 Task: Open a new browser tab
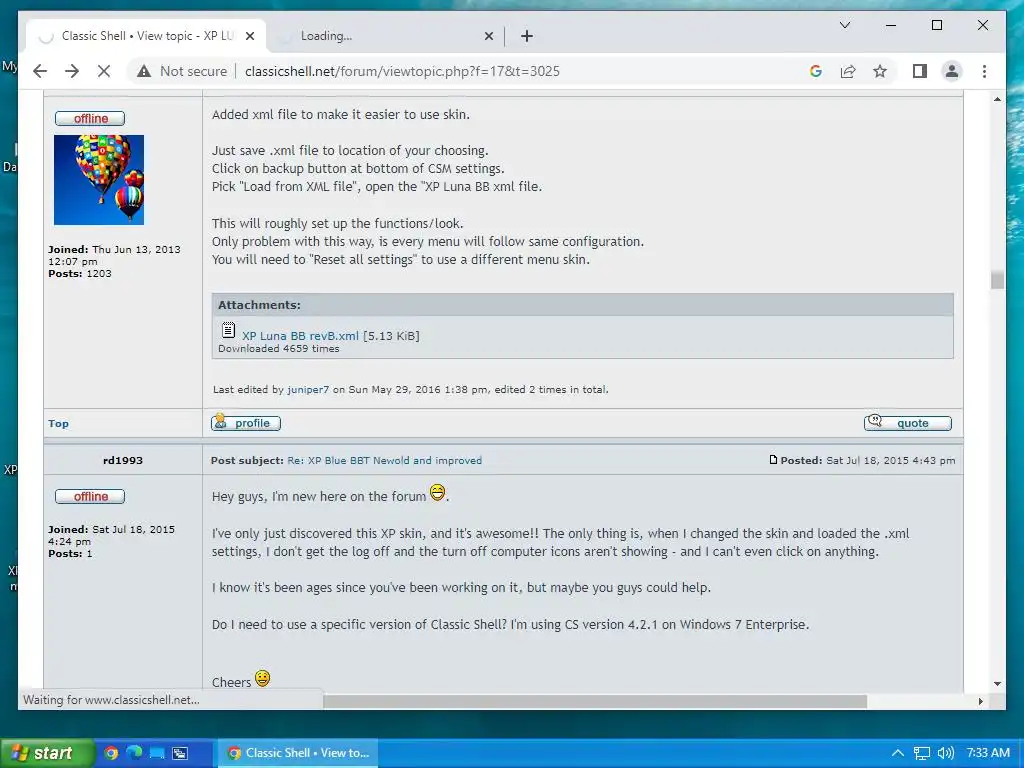click(x=527, y=36)
